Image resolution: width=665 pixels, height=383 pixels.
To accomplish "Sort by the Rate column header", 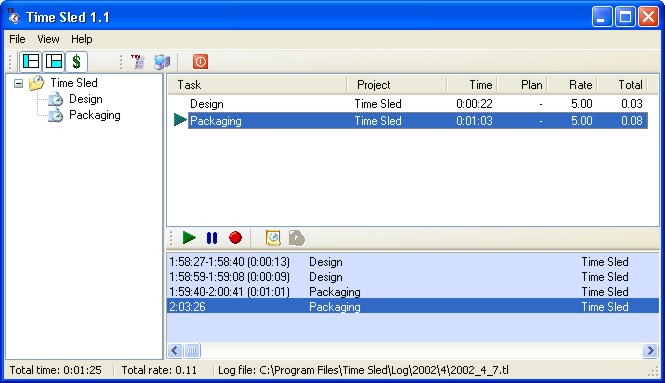I will (572, 85).
